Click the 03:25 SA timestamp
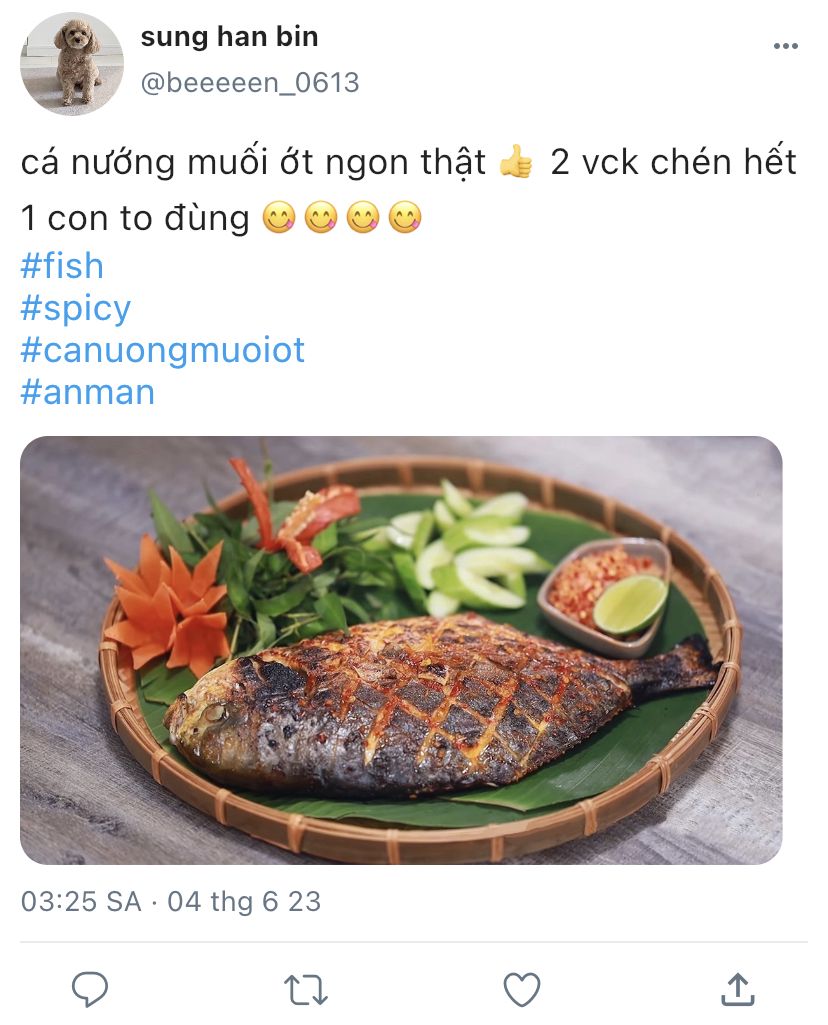 click(81, 901)
